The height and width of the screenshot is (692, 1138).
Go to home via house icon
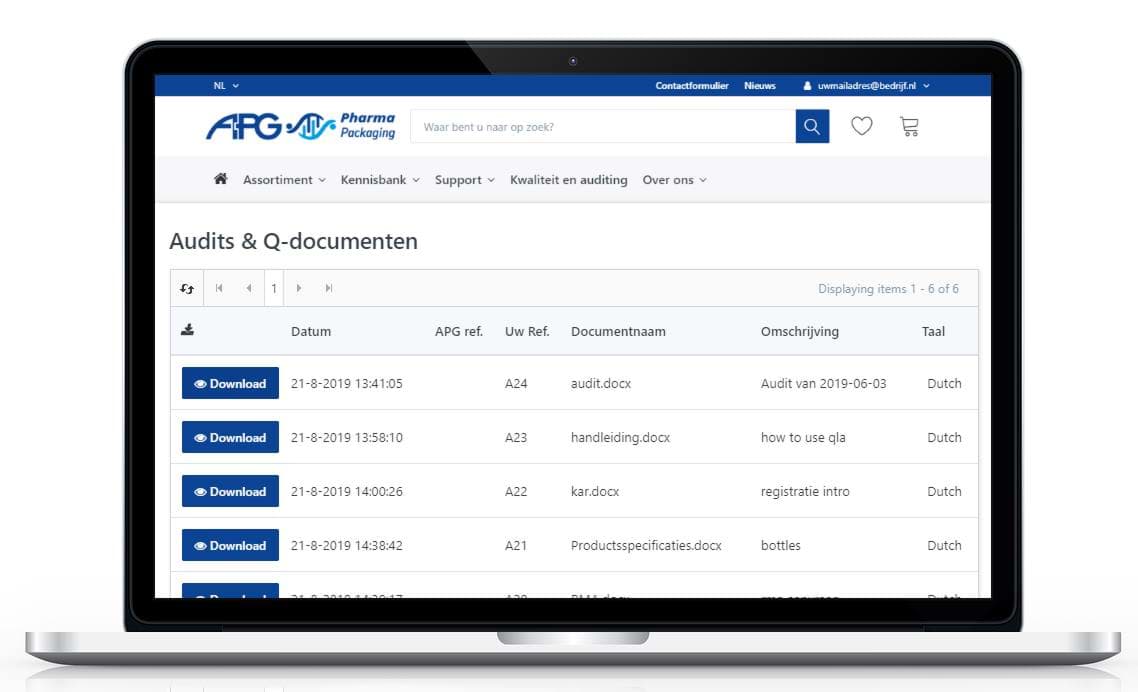coord(221,180)
